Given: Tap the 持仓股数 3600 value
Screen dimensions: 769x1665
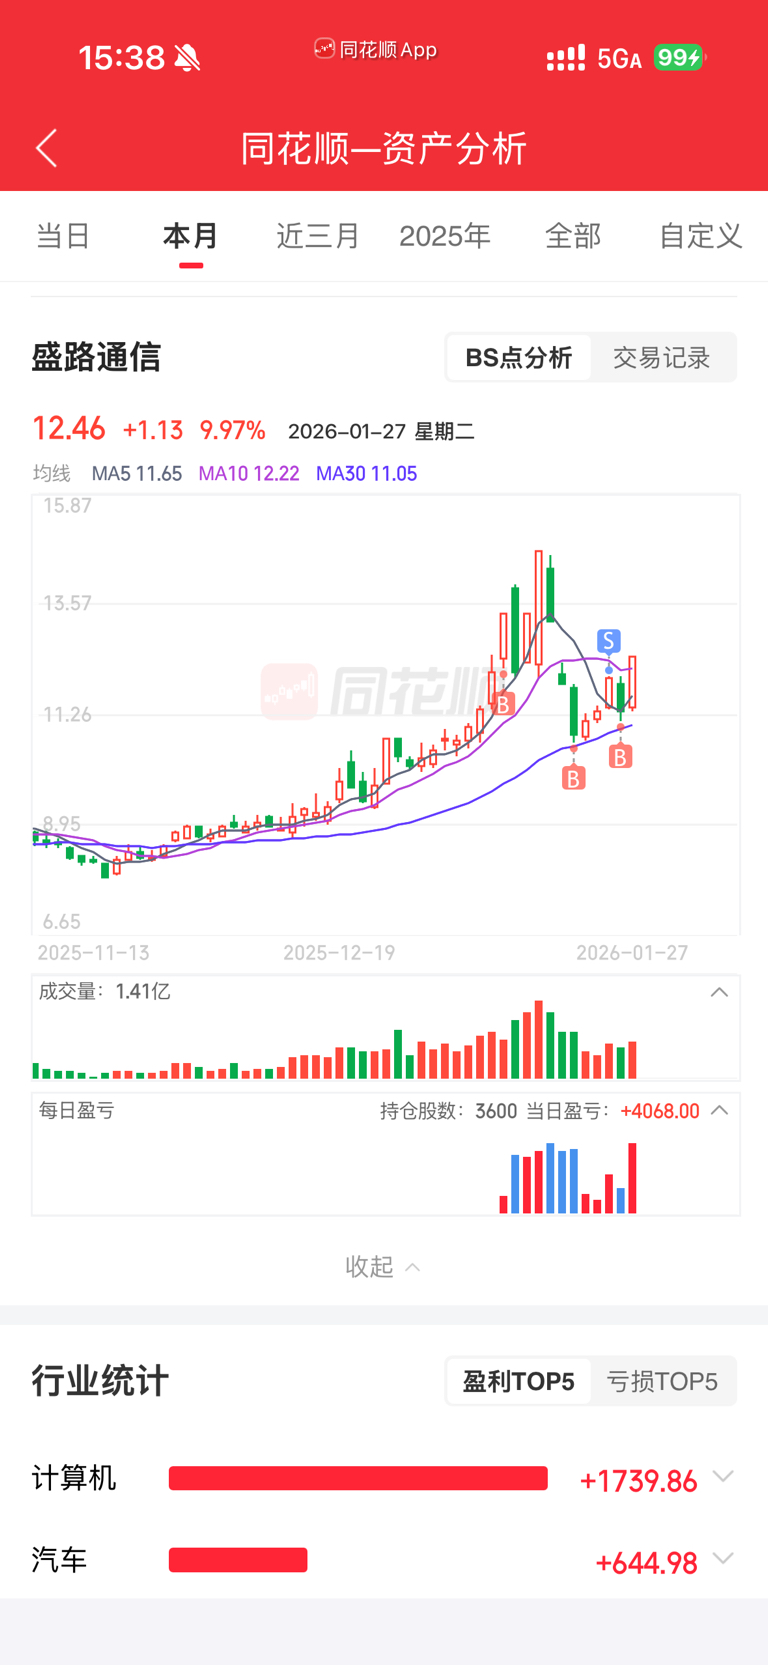Looking at the screenshot, I should tap(496, 1111).
